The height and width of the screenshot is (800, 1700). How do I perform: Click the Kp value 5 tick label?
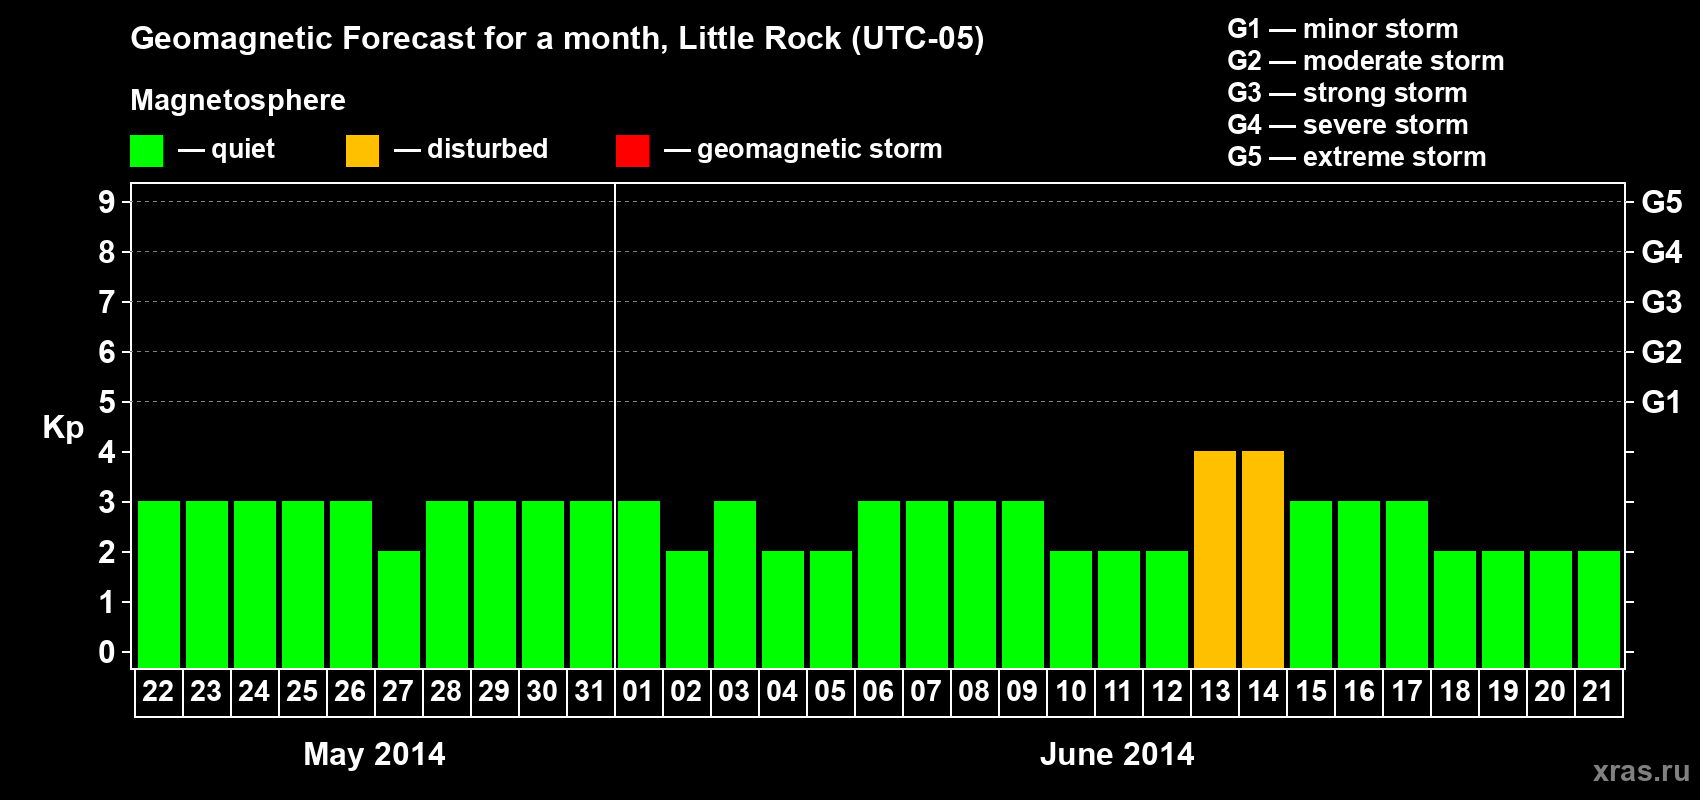107,402
